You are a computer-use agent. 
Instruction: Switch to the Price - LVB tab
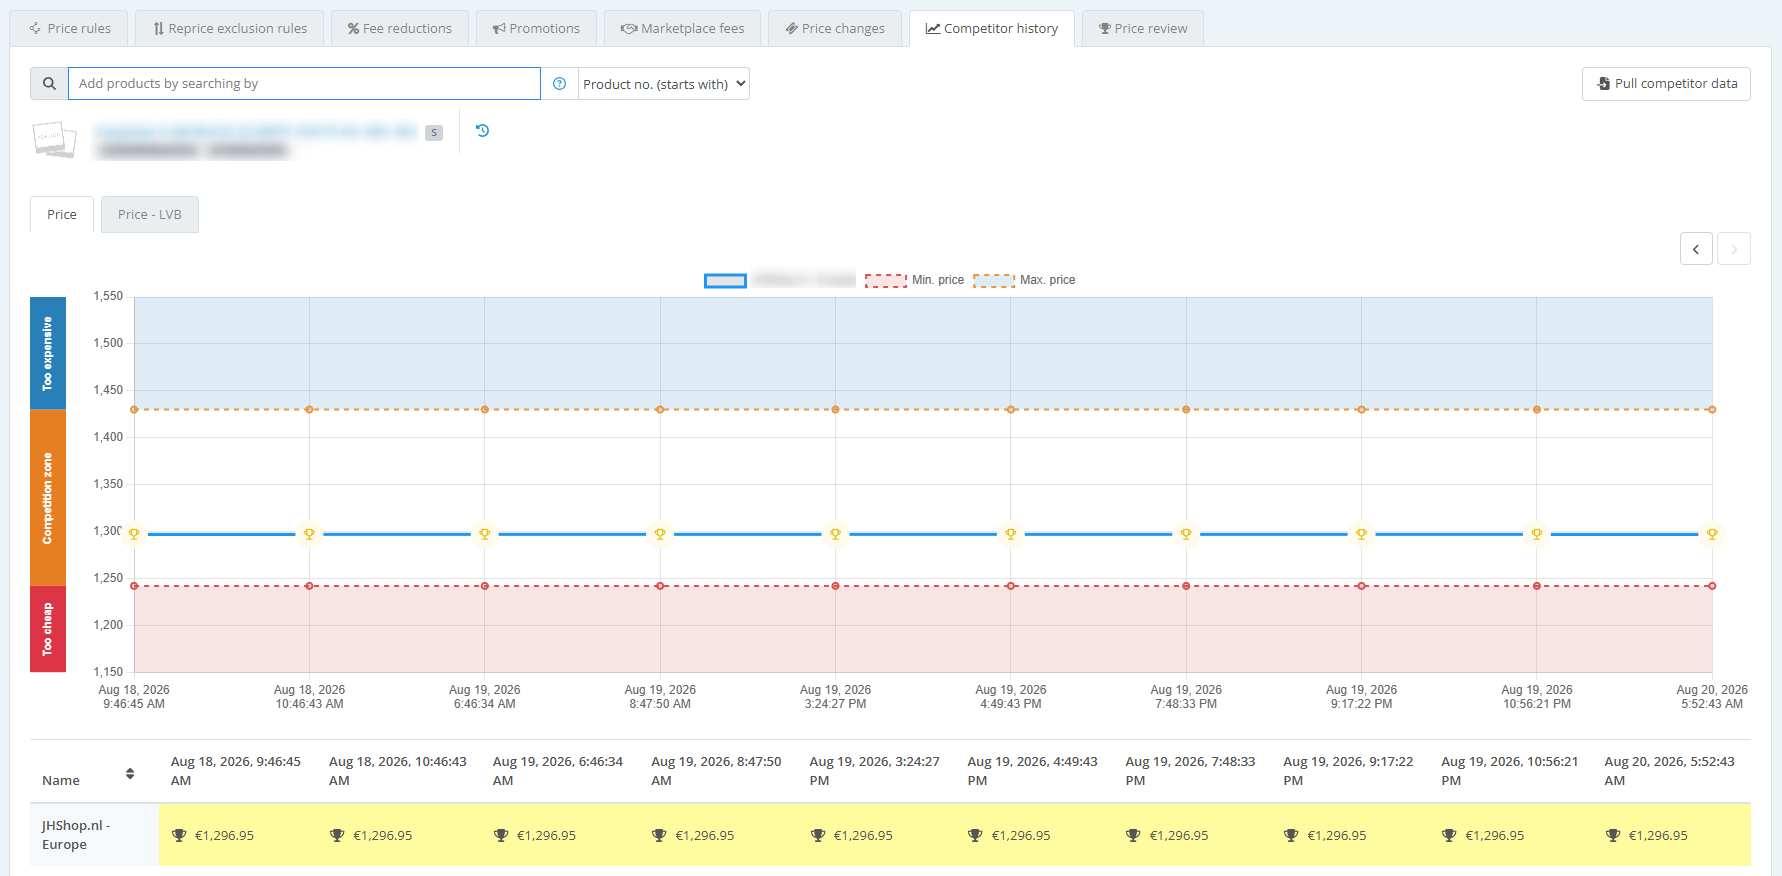[x=150, y=214]
